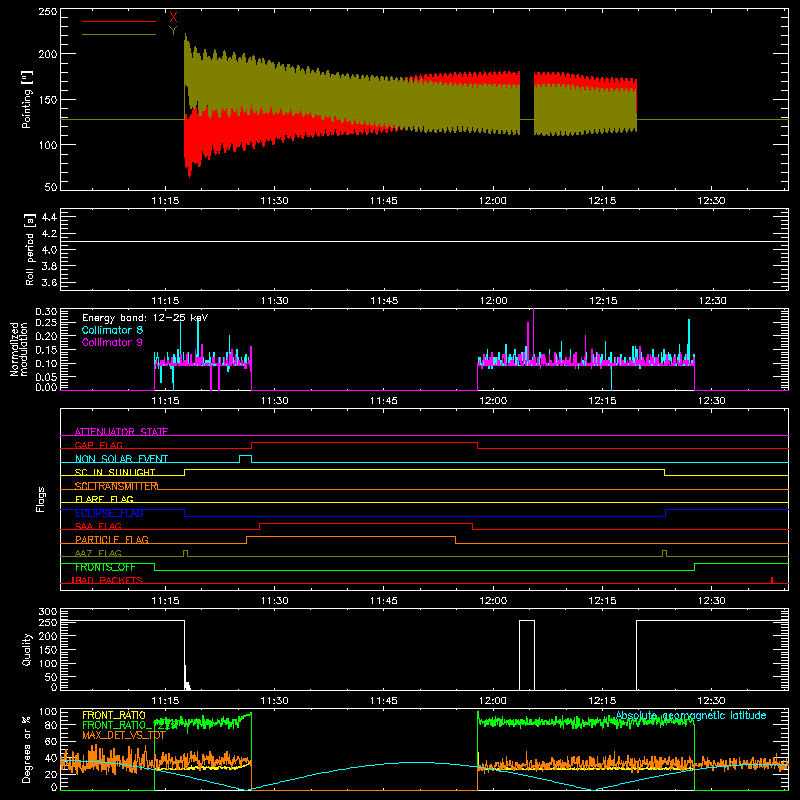Viewport: 800px width, 800px height.
Task: Click the yellow FRONT_RATIO legend entry
Action: 114,715
